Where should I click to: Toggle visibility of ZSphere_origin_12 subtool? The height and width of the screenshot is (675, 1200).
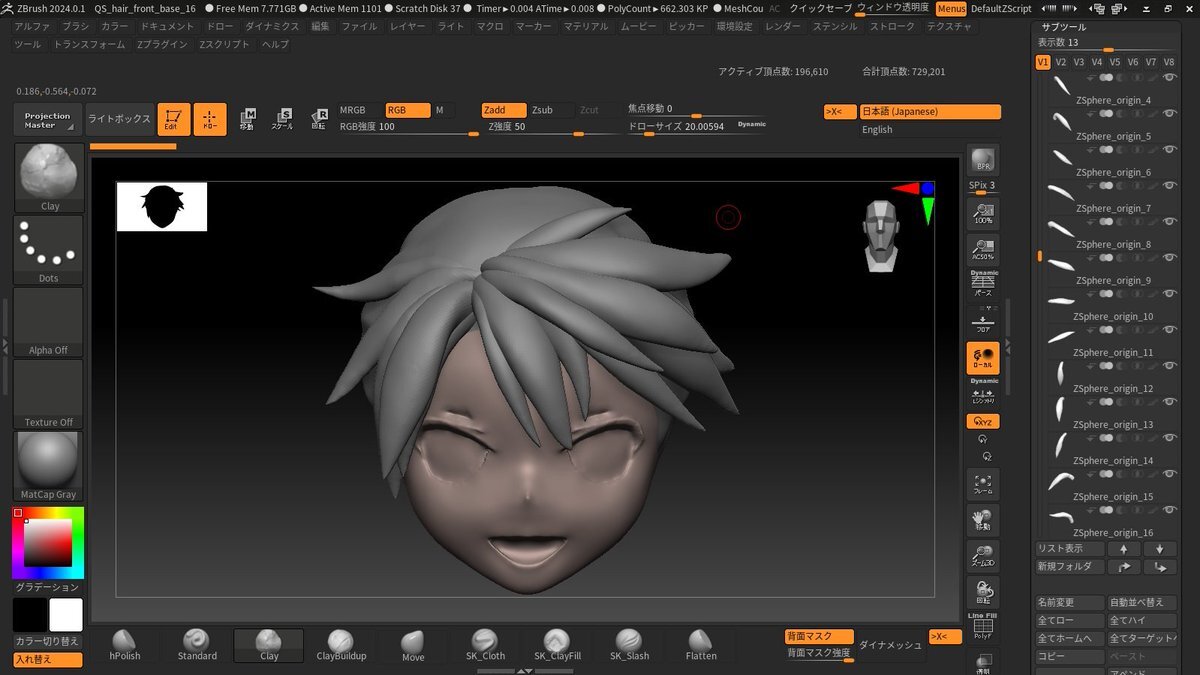1169,365
